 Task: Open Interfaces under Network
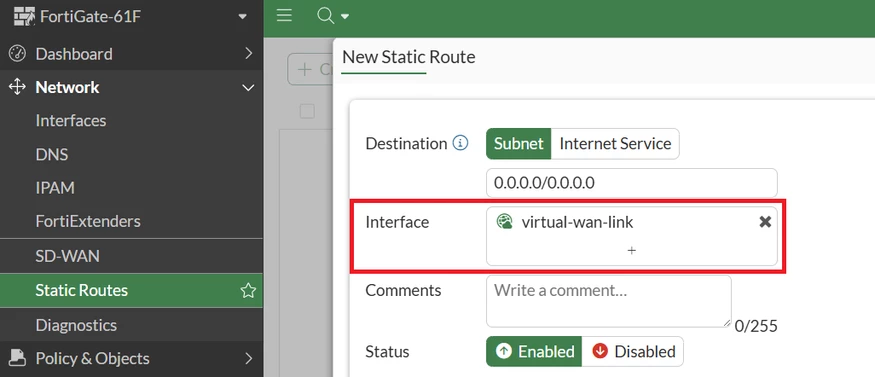[x=71, y=120]
